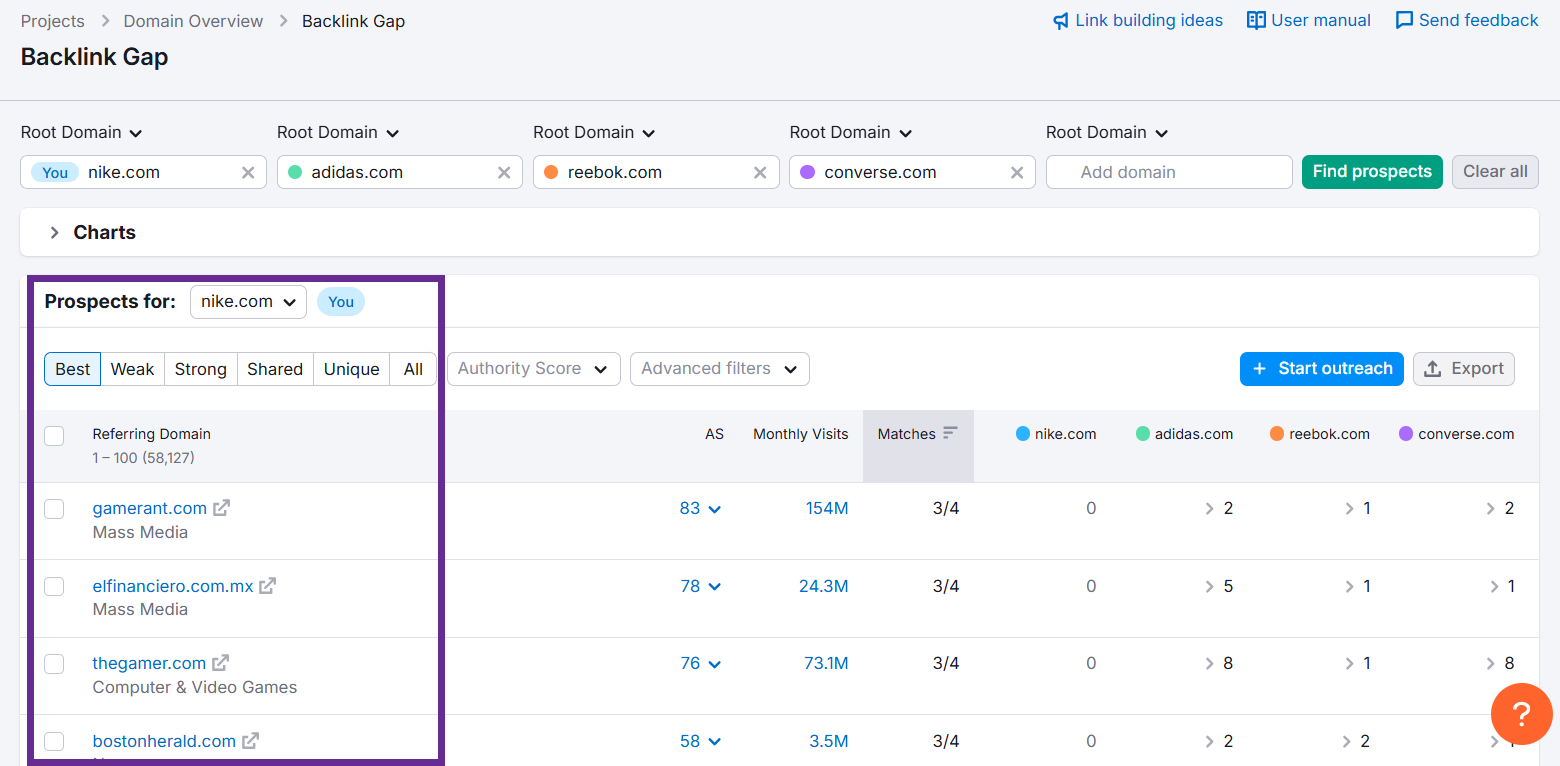
Task: Open the Advanced filters dropdown
Action: click(720, 369)
